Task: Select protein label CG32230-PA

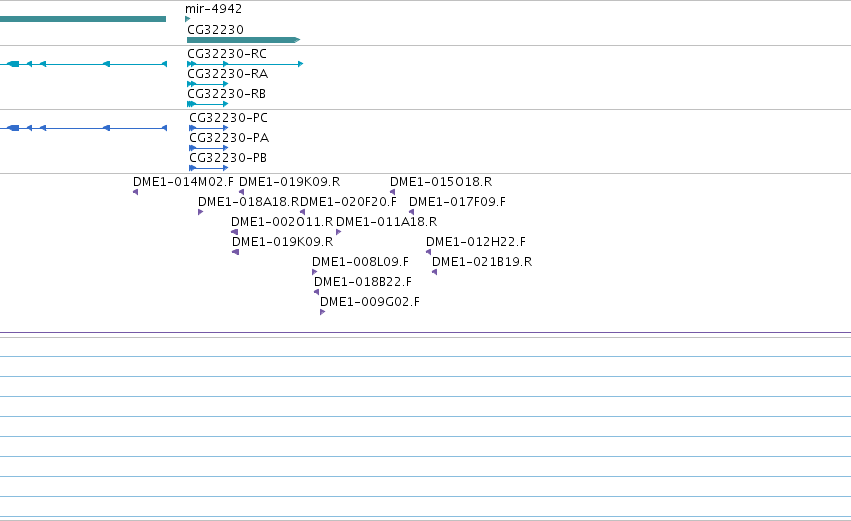Action: [229, 138]
